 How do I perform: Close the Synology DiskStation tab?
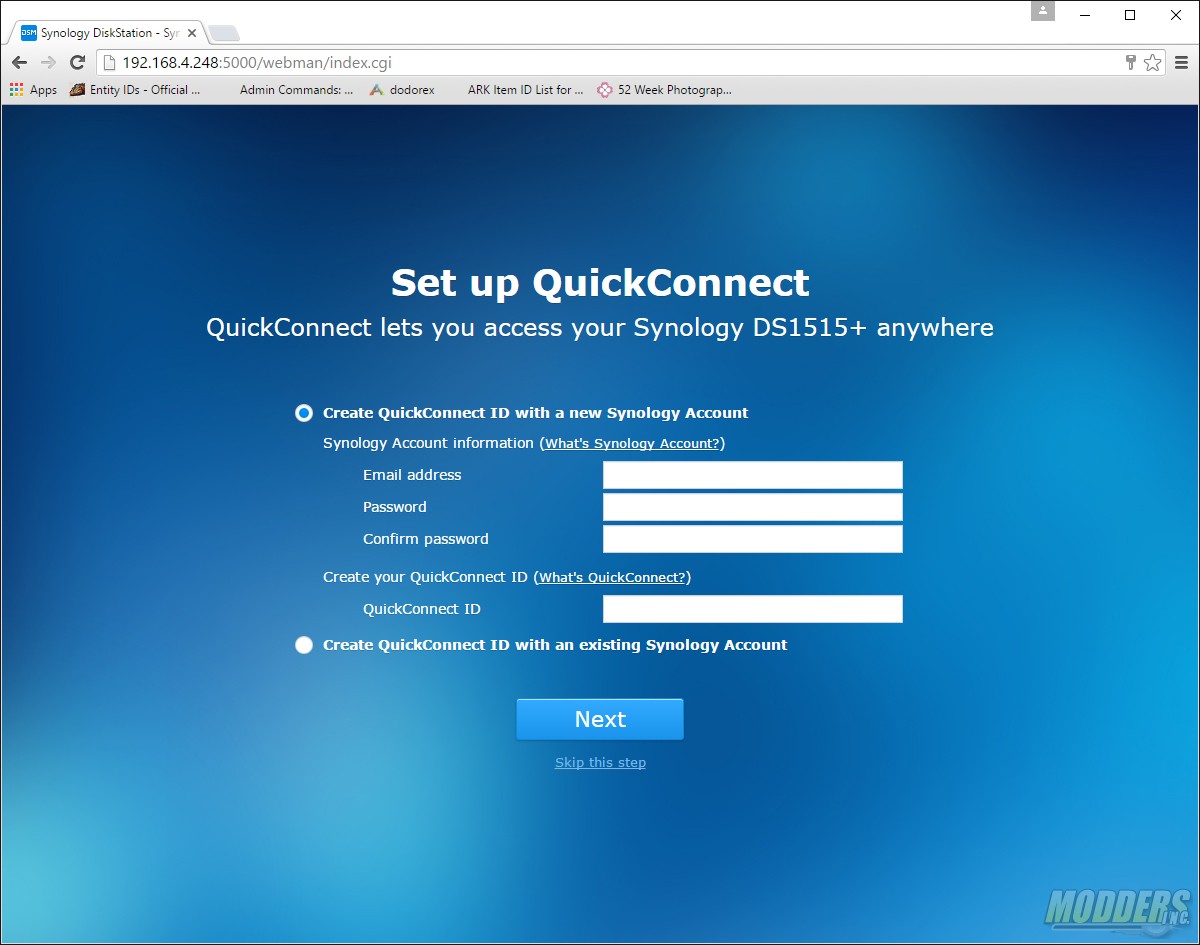192,33
